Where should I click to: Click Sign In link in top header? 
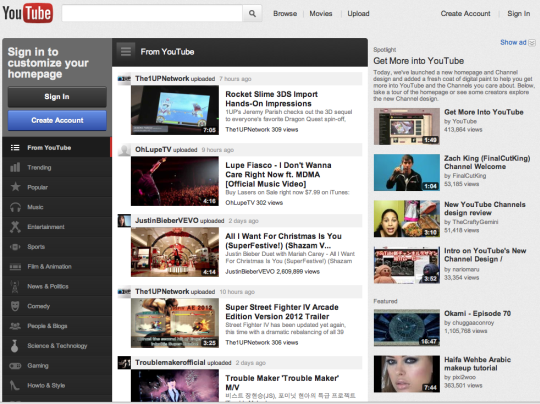tap(518, 14)
